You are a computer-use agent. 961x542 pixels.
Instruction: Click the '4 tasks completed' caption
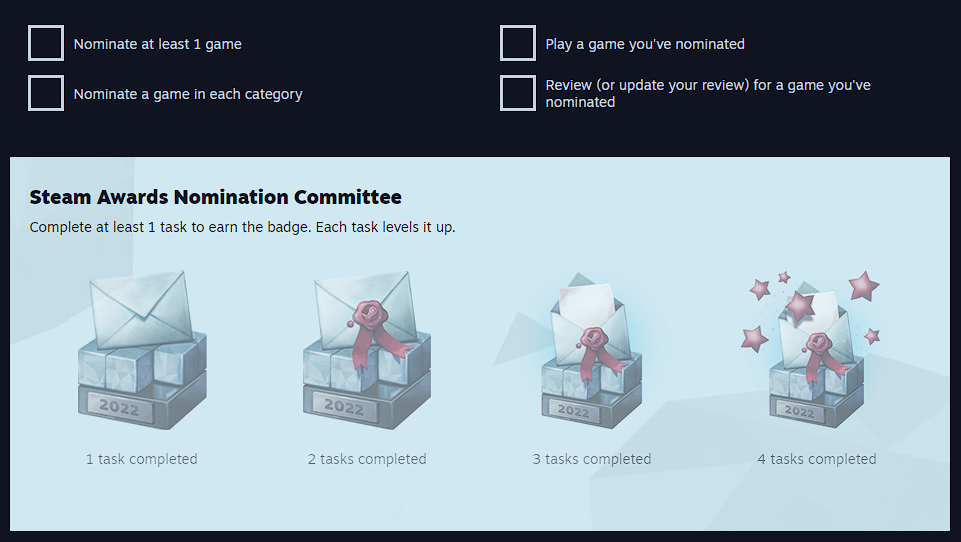817,459
